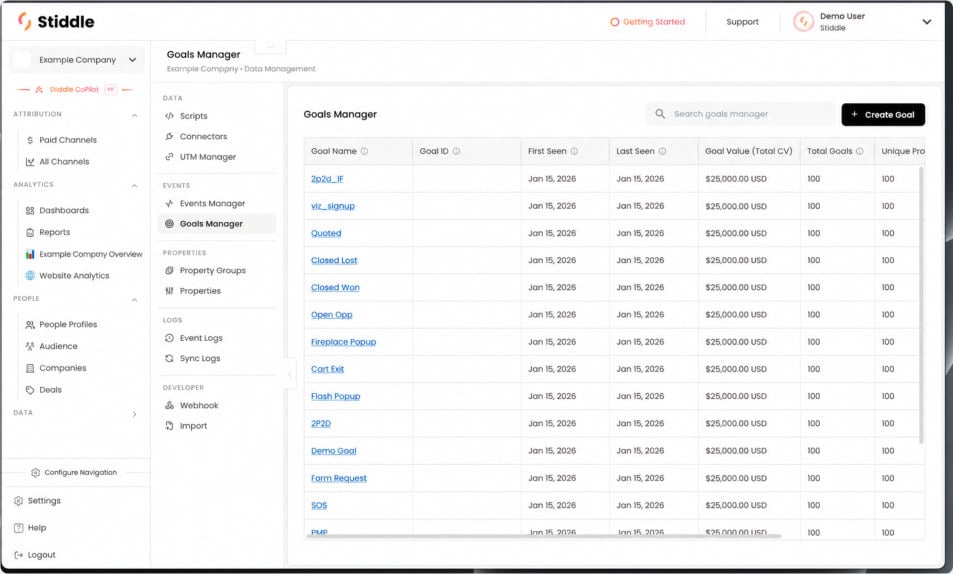Click the Goal Value (Total CV) column header
This screenshot has width=953, height=574.
click(748, 151)
